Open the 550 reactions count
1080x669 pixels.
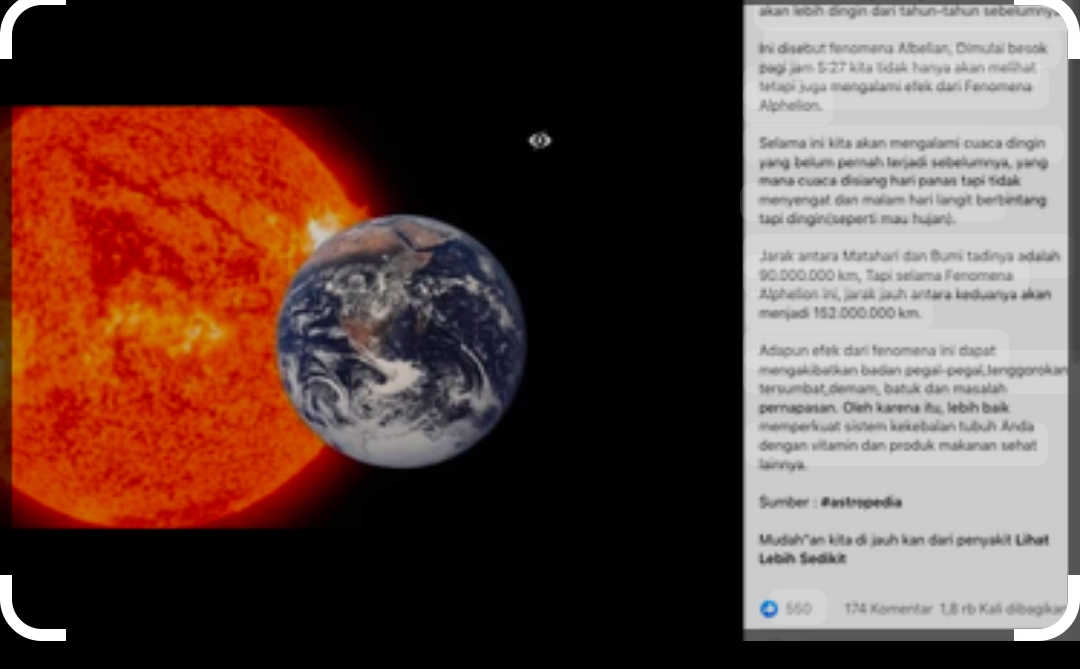pos(798,608)
